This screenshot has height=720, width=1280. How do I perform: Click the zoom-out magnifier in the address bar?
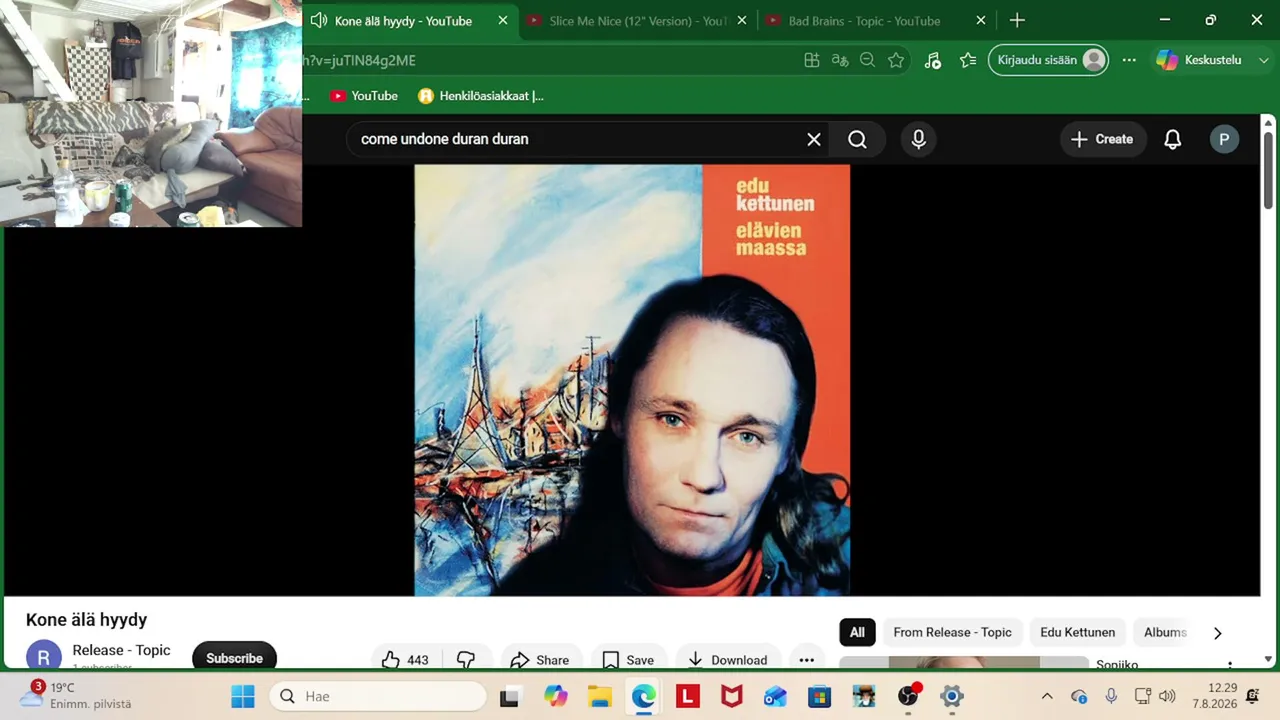[868, 60]
